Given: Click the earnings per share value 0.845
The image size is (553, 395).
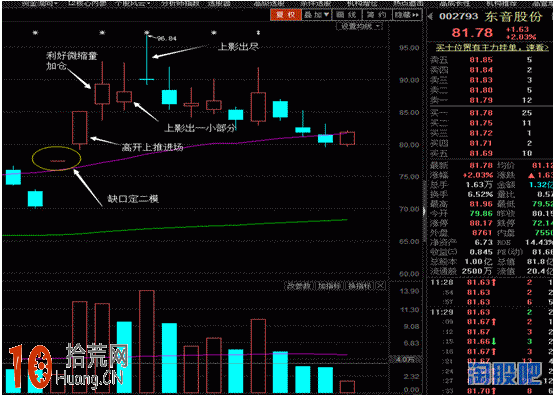Looking at the screenshot, I should [481, 252].
